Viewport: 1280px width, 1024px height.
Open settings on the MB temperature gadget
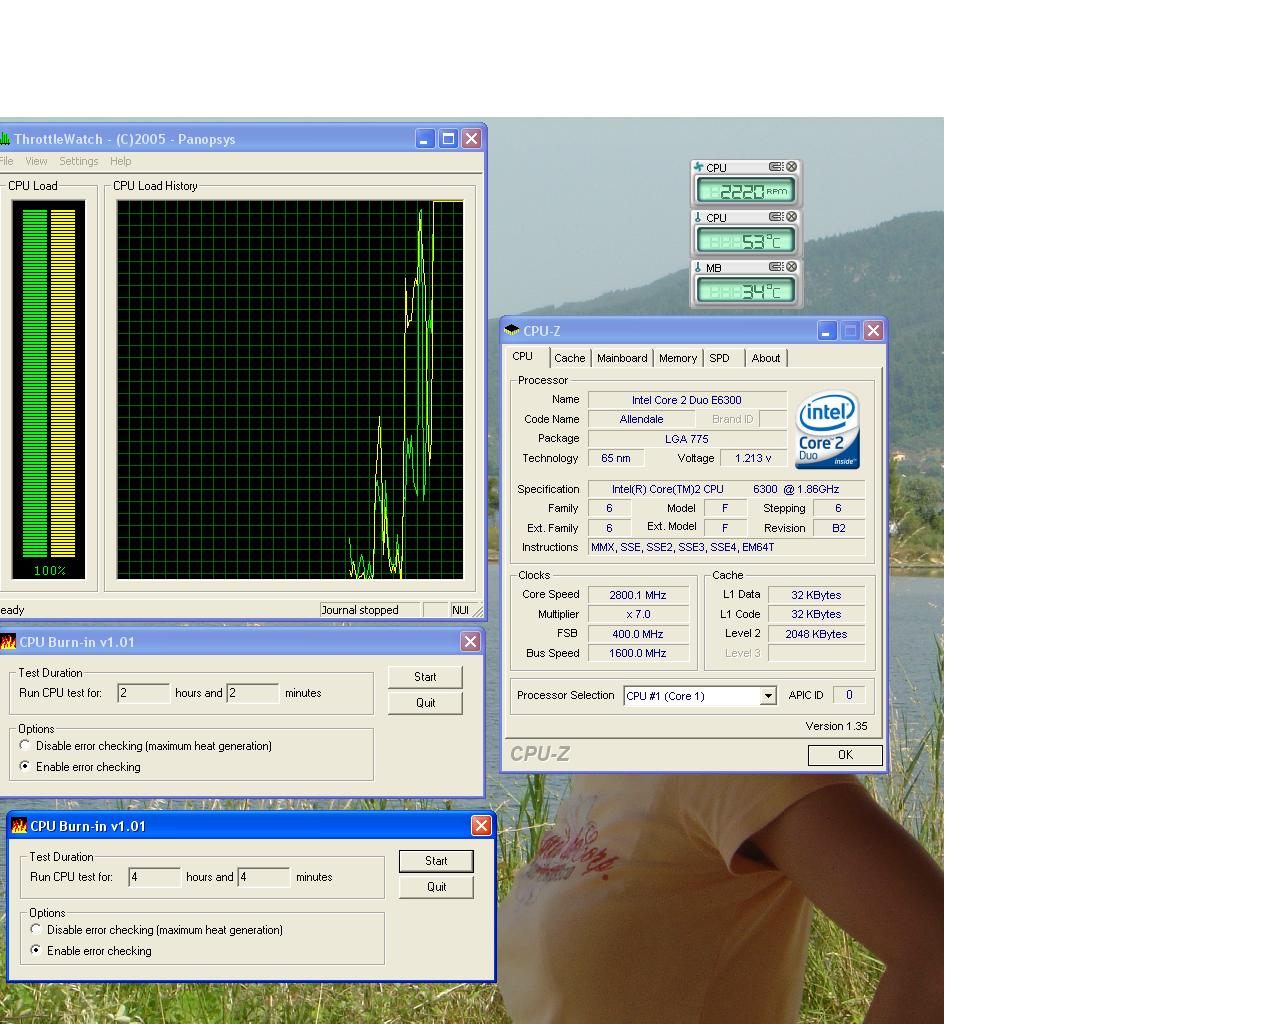776,267
